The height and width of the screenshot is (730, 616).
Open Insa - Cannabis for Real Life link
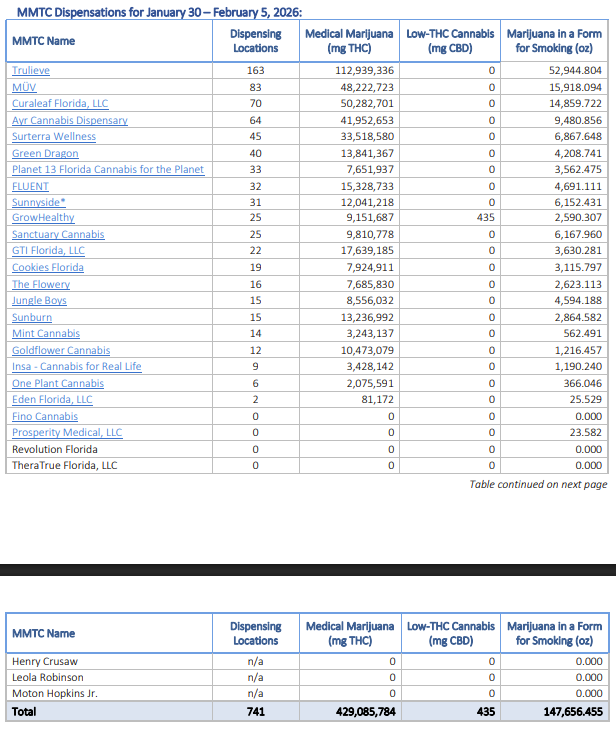(77, 366)
